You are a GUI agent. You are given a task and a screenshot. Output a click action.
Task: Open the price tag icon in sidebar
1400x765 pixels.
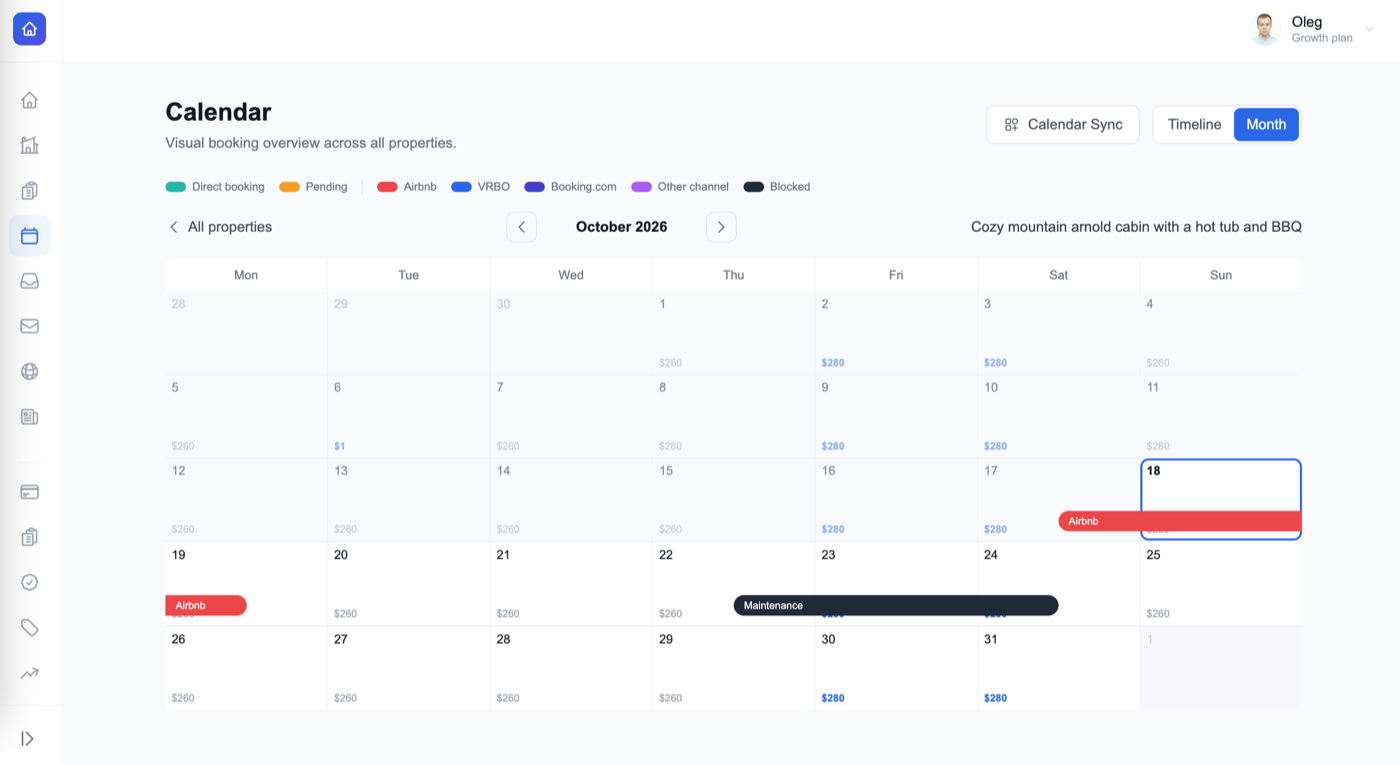(x=30, y=627)
